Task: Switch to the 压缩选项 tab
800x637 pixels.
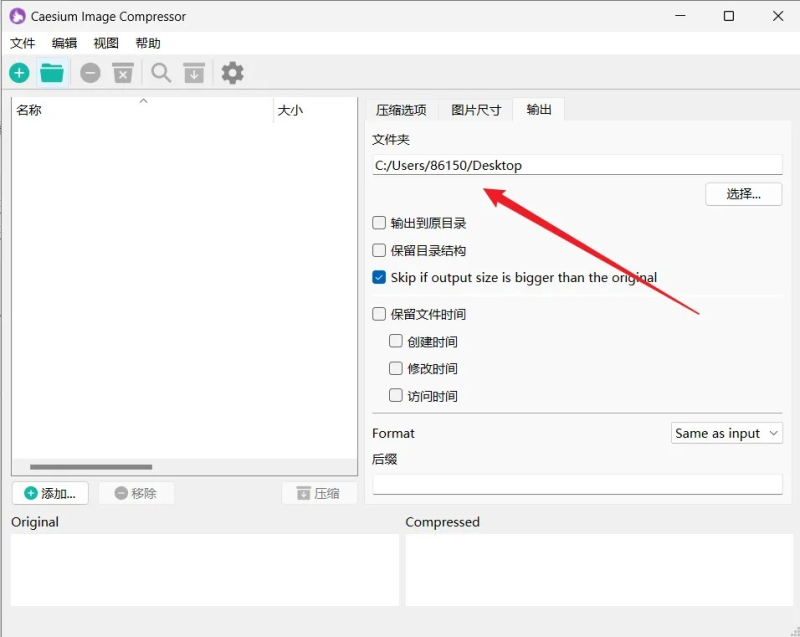Action: pos(401,110)
